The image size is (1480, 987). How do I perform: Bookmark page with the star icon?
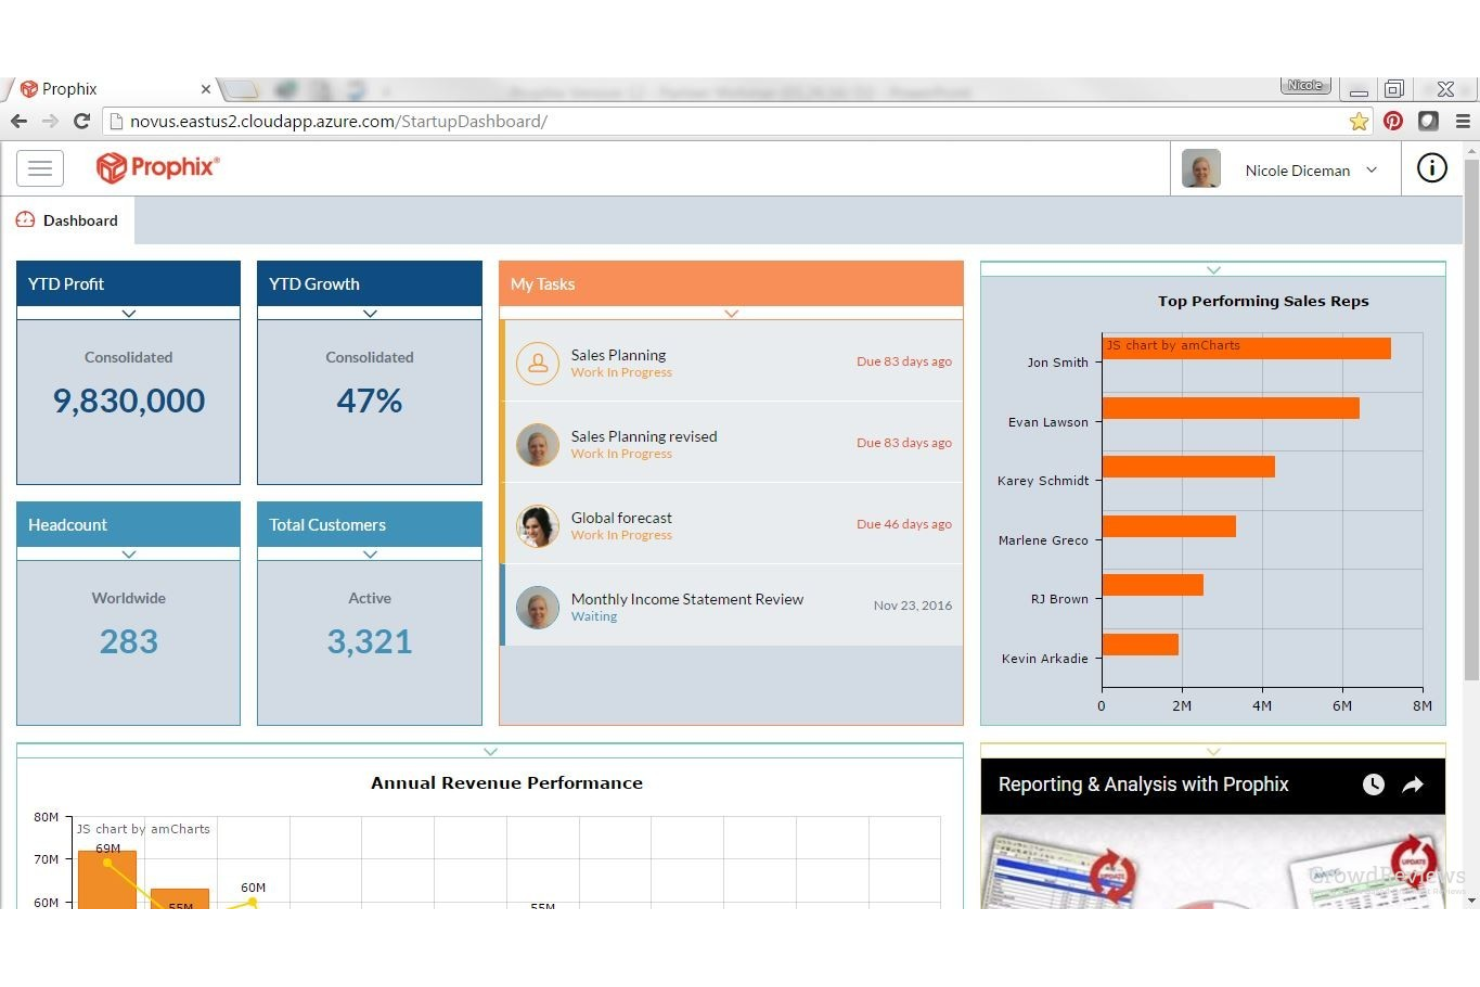pyautogui.click(x=1358, y=121)
